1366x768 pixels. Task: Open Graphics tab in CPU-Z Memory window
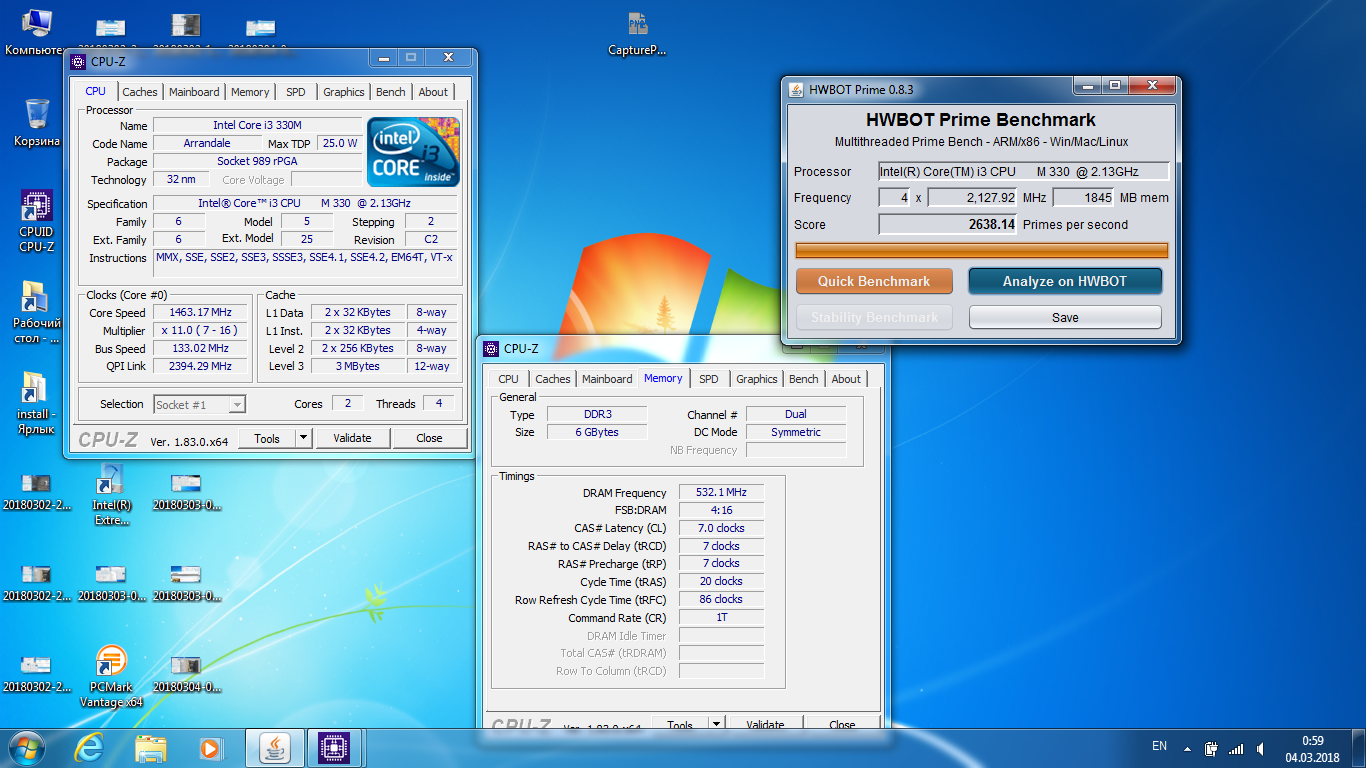pos(757,379)
